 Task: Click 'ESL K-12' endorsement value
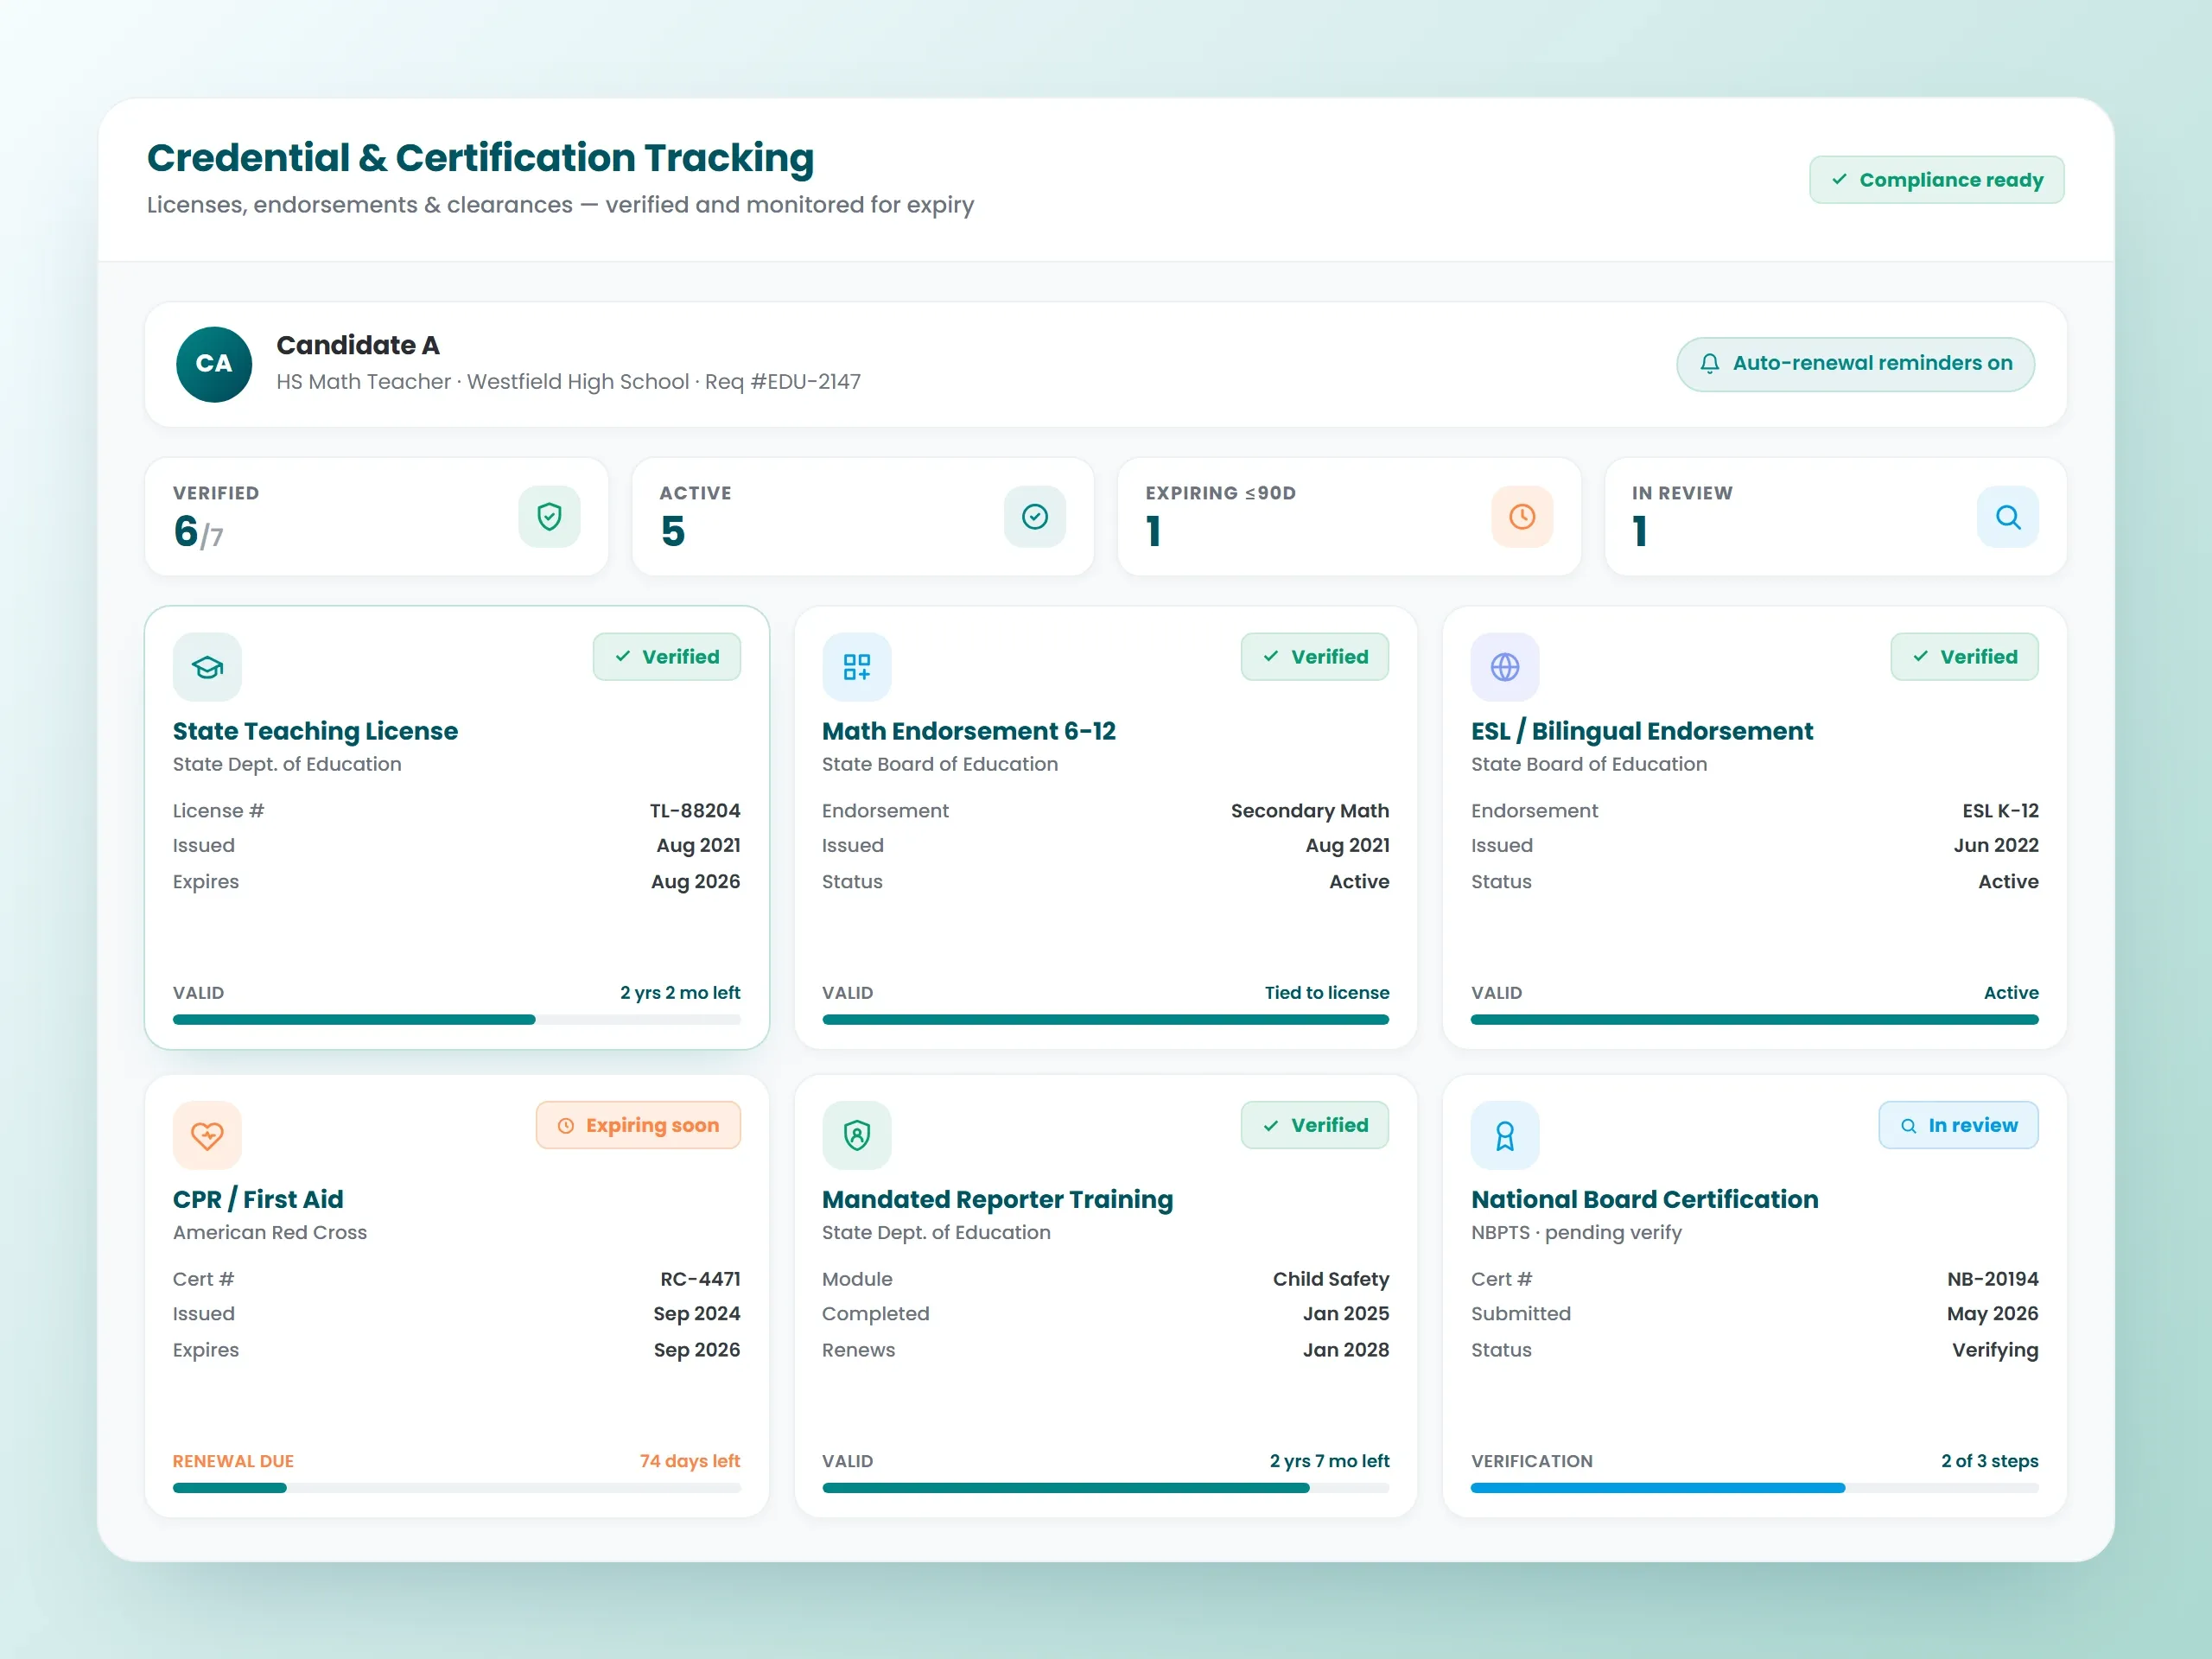[x=2000, y=811]
